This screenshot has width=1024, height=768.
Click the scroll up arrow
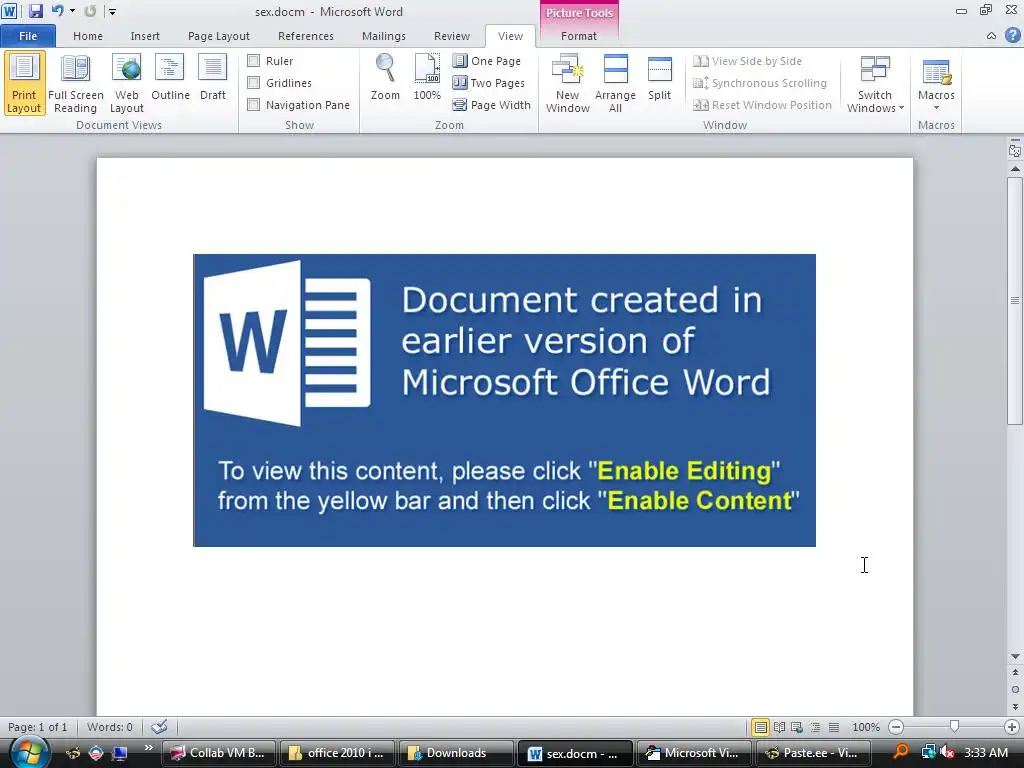point(1015,168)
